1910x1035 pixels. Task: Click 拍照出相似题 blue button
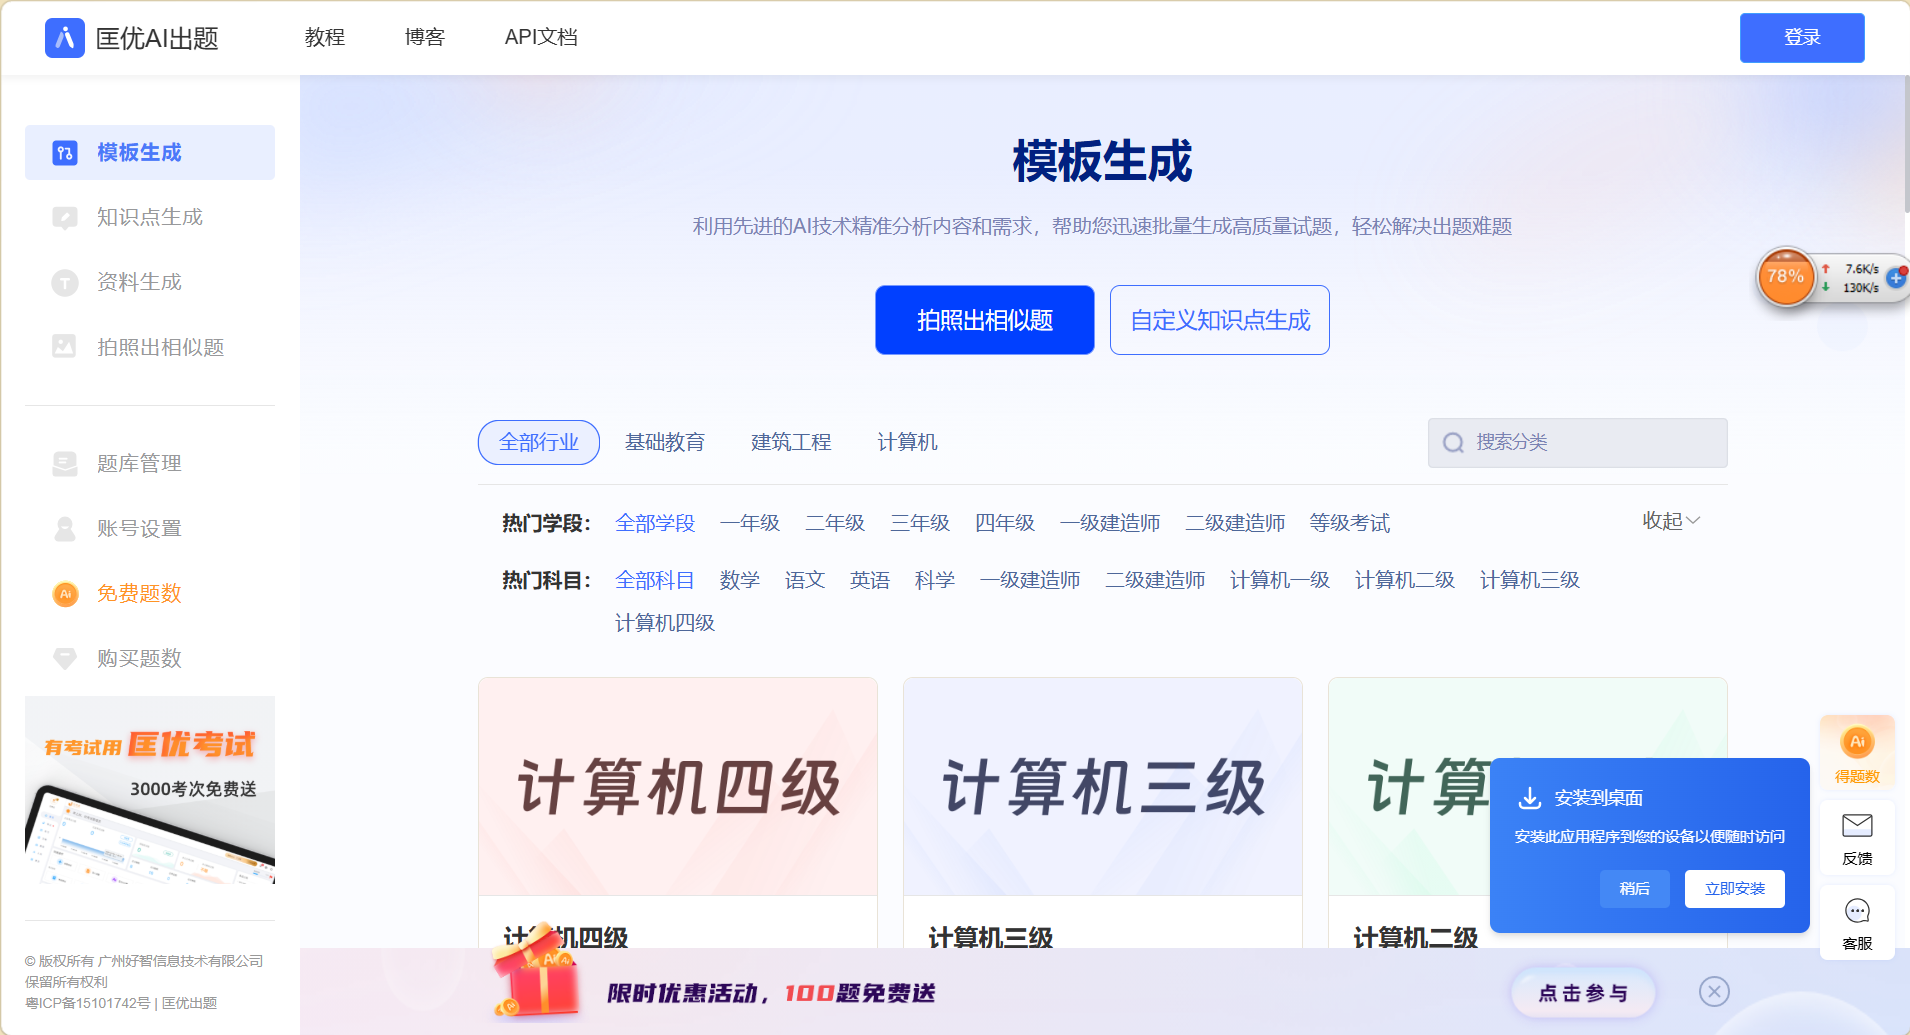(985, 320)
